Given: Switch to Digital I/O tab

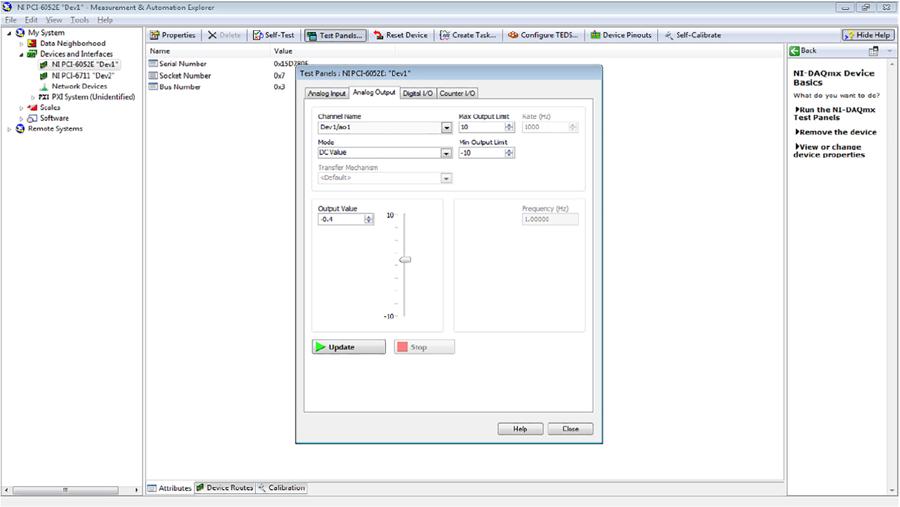Looking at the screenshot, I should tap(417, 93).
